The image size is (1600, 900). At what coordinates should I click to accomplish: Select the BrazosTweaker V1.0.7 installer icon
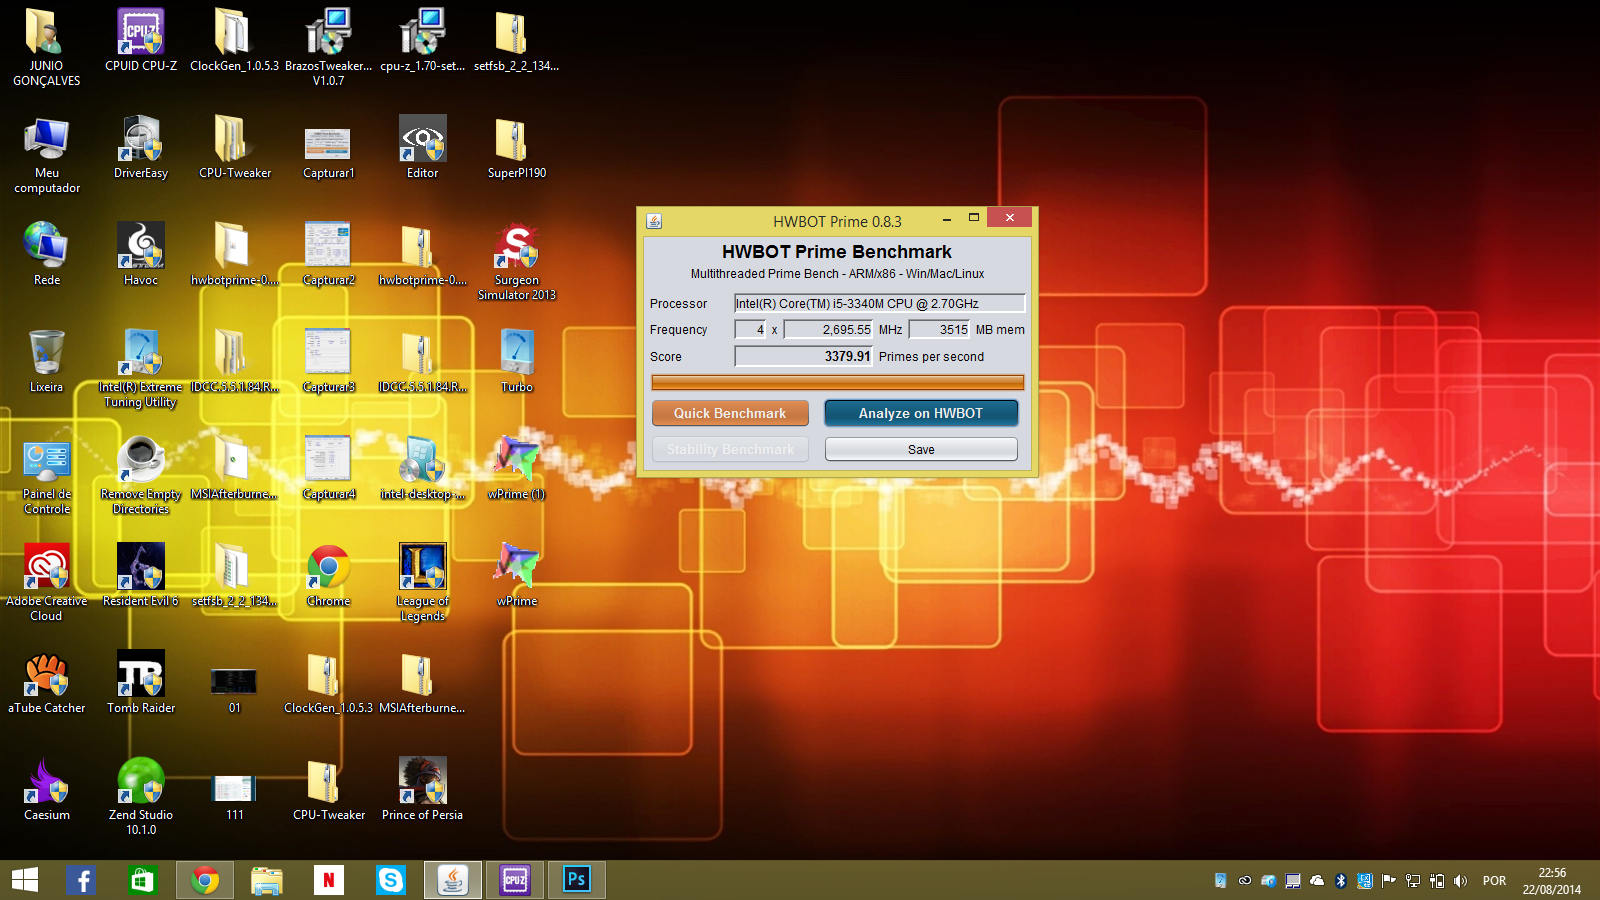pos(328,47)
